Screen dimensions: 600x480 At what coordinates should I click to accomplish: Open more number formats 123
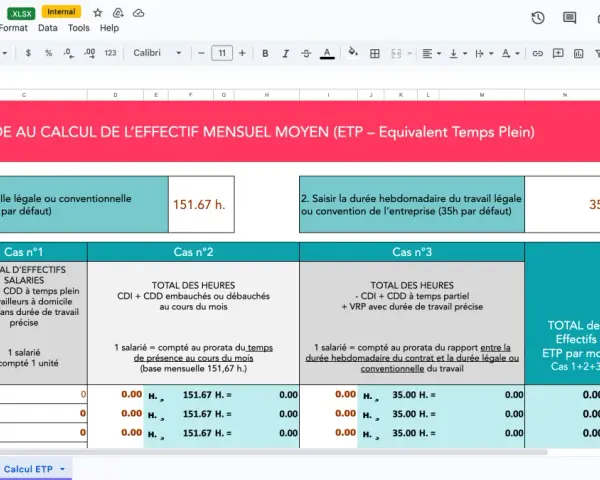[110, 53]
